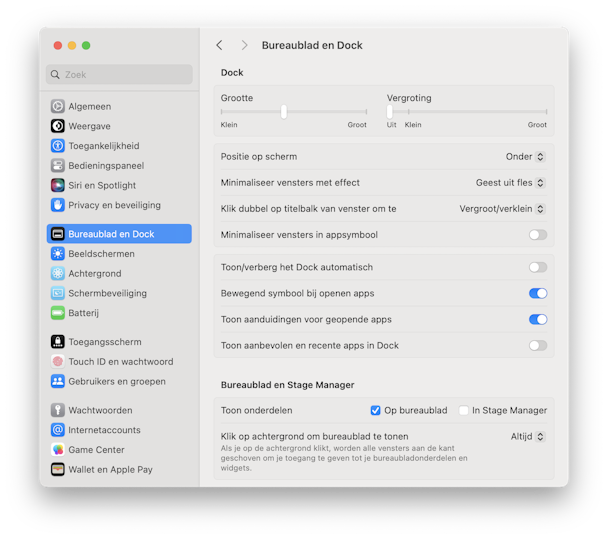This screenshot has height=539, width=608.
Task: Open Toegankelijkheid accessibility icon
Action: point(58,146)
